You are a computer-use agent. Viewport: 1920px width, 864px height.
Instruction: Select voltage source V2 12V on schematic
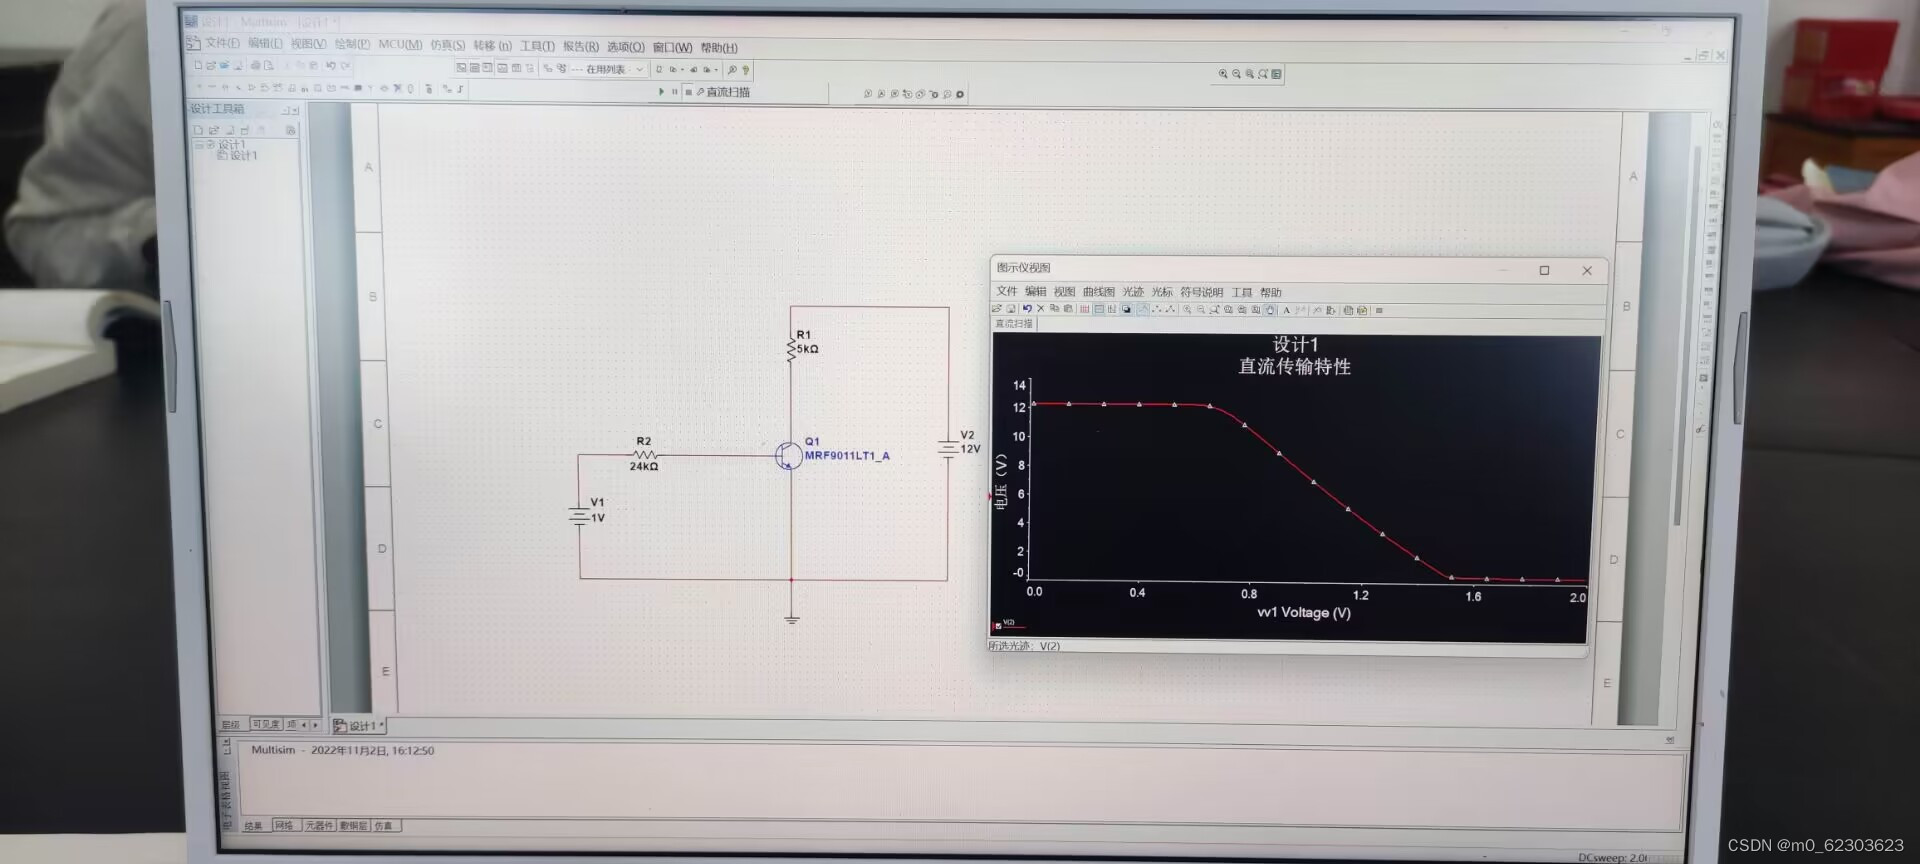point(948,449)
